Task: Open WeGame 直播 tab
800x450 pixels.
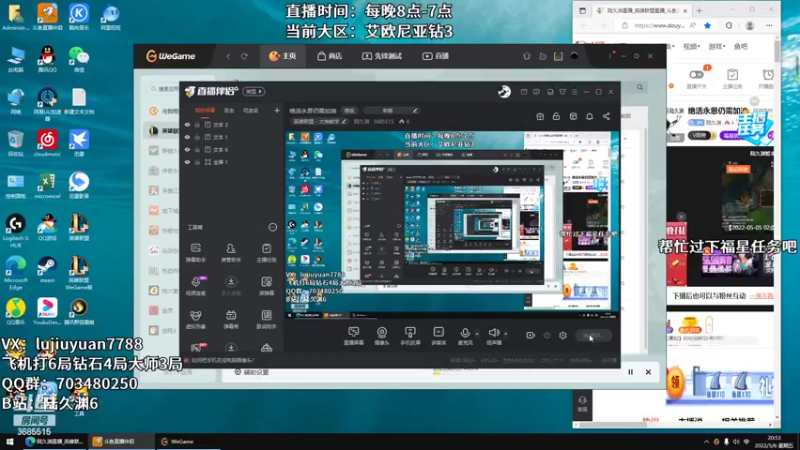Action: click(x=435, y=56)
